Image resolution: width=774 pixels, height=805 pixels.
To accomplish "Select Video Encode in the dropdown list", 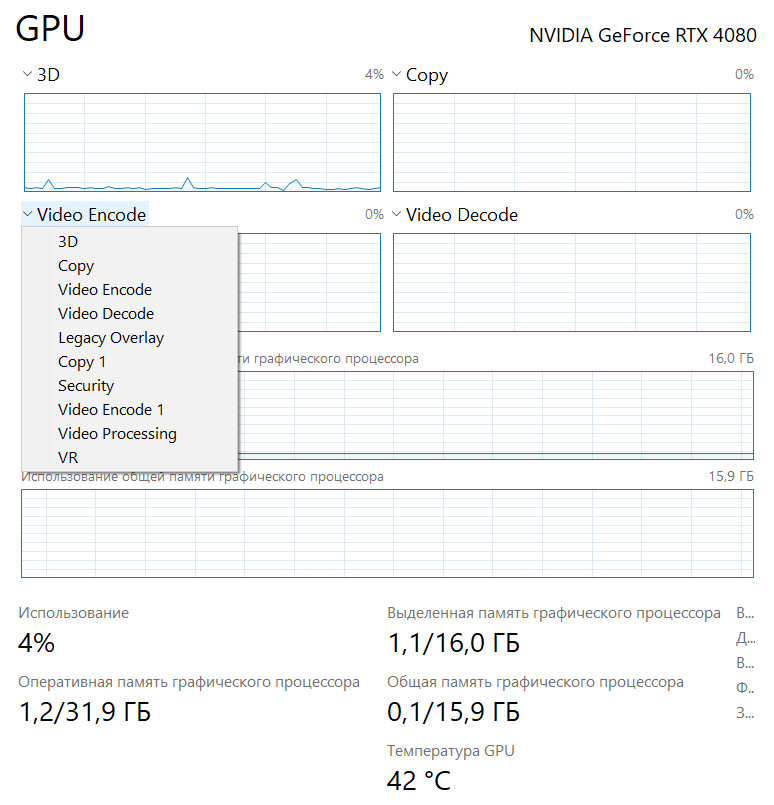I will click(105, 290).
